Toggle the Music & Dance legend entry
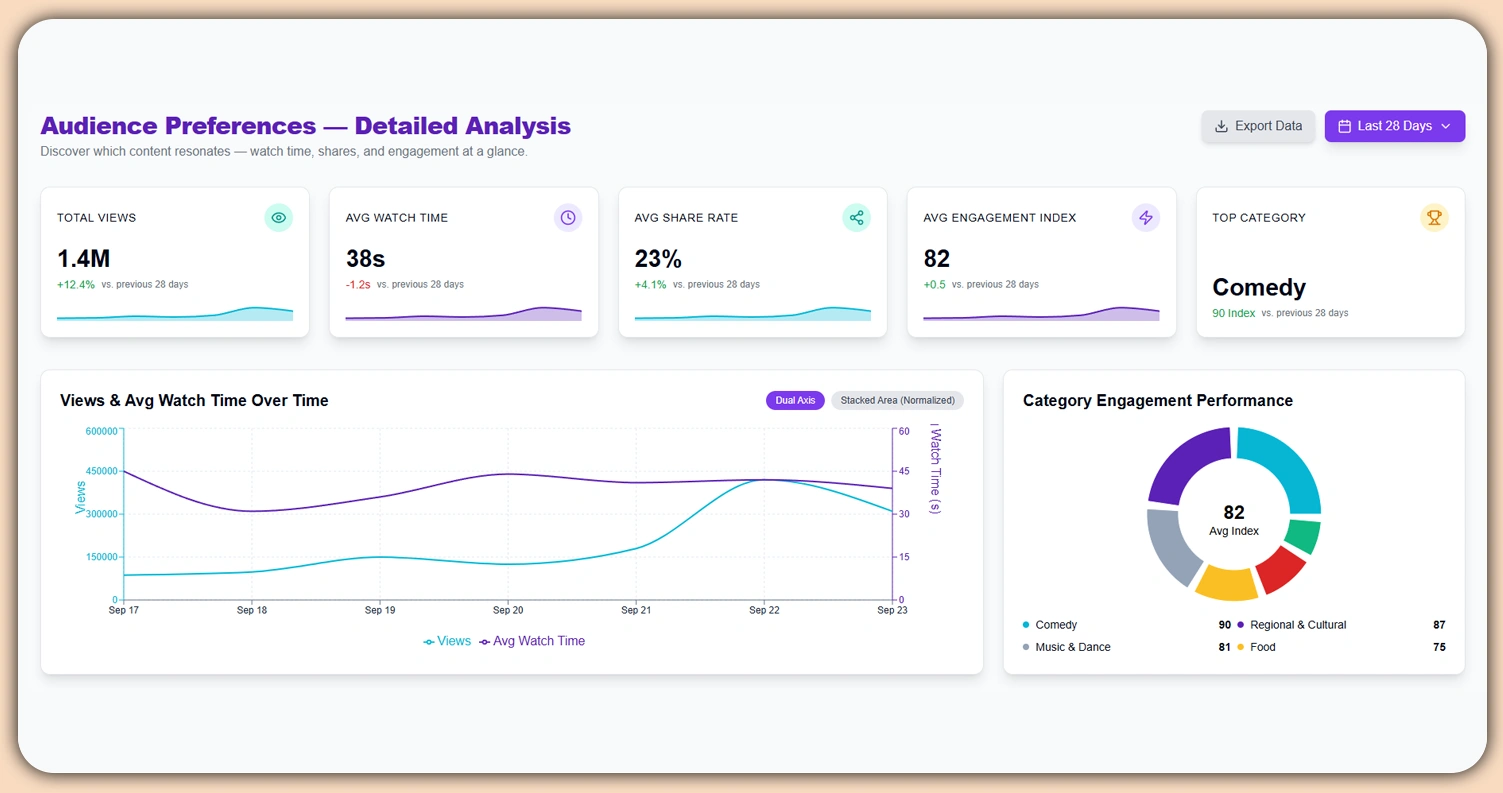The width and height of the screenshot is (1503, 793). point(1070,647)
